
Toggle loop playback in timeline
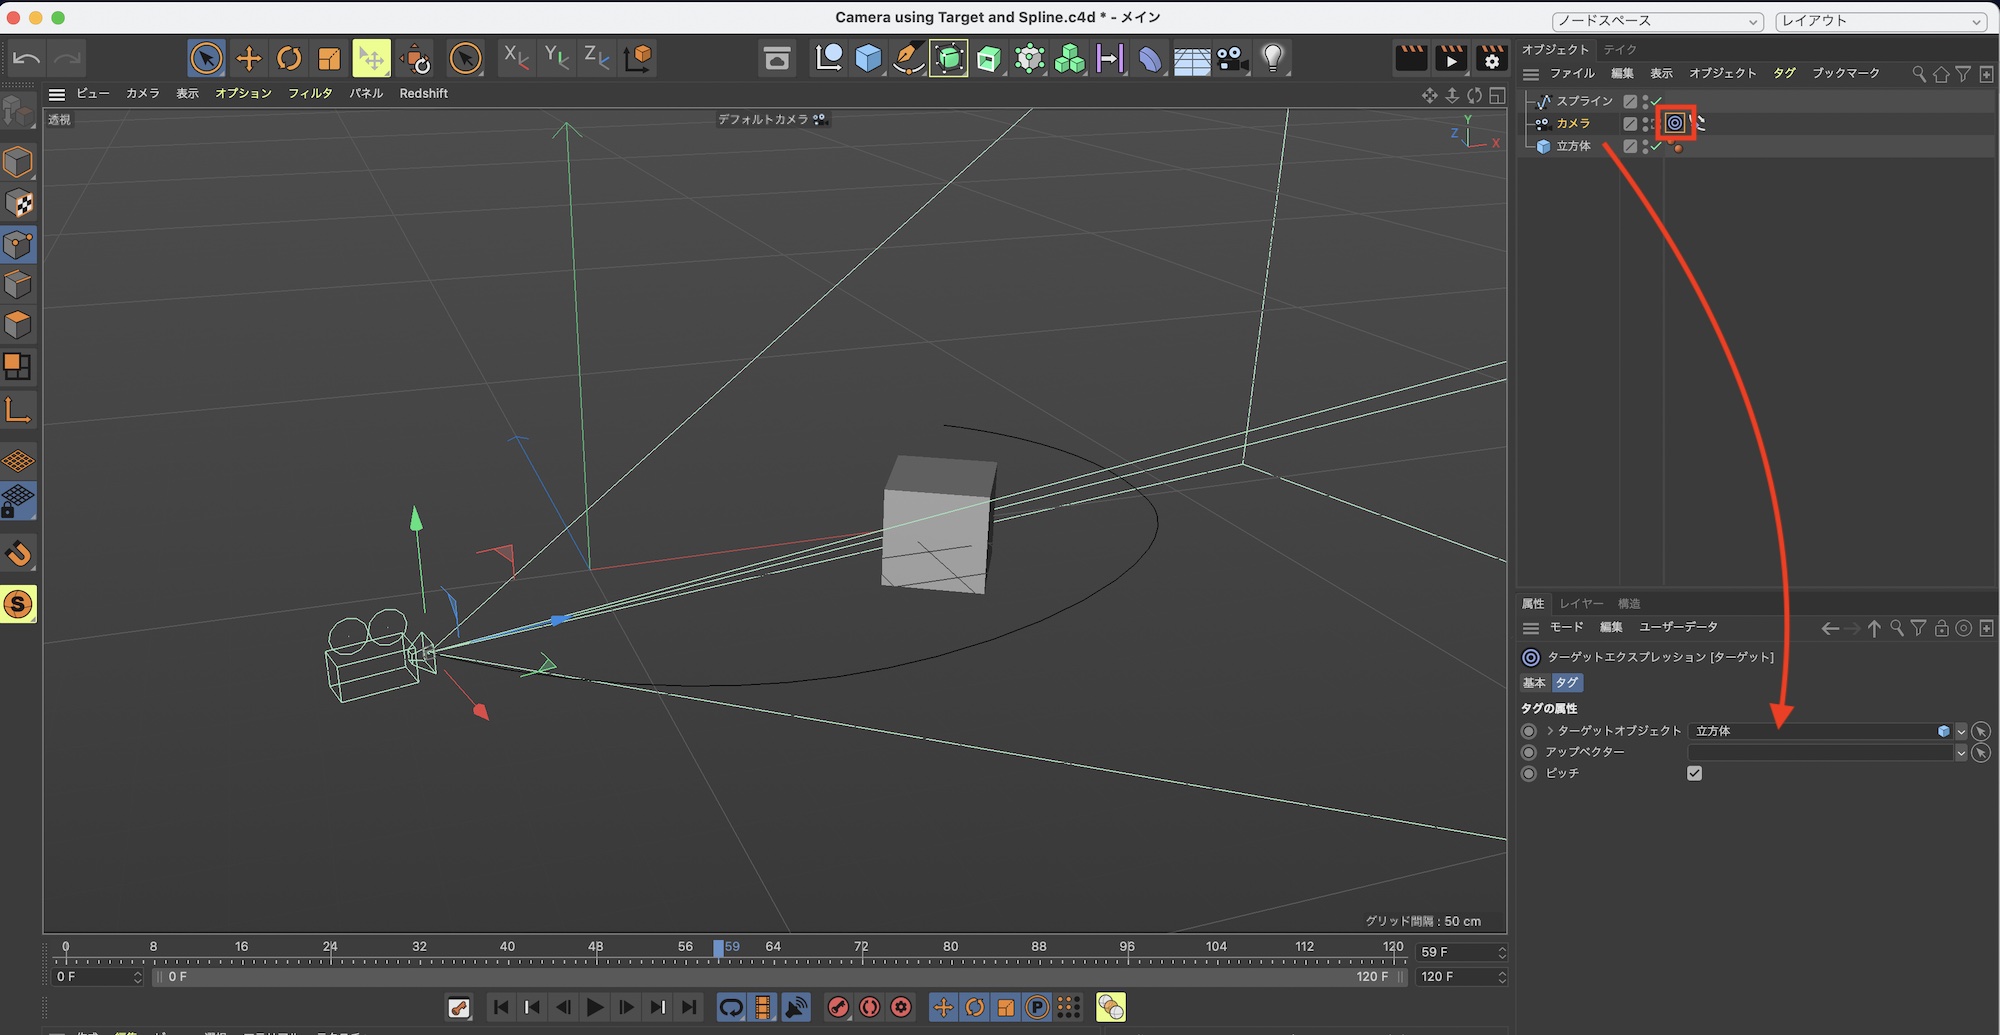(731, 1007)
